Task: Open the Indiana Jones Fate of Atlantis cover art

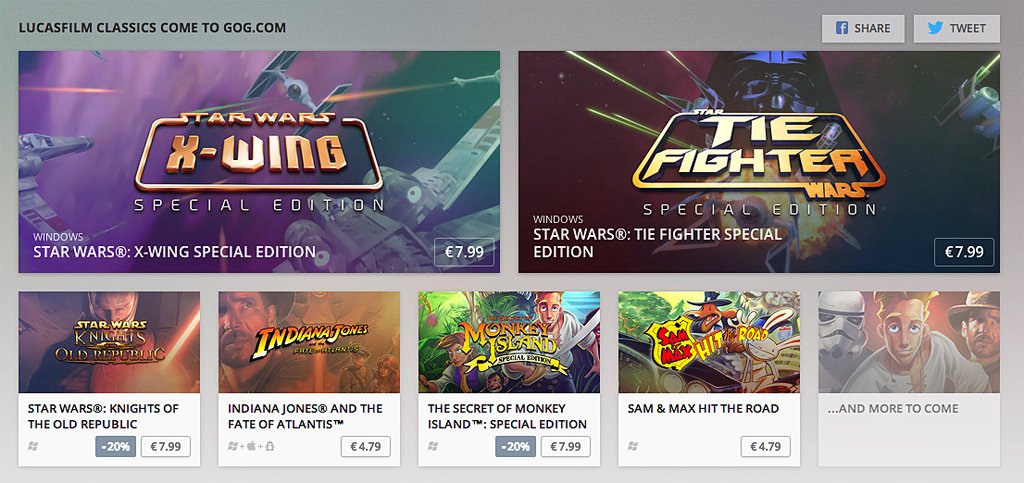Action: coord(309,342)
